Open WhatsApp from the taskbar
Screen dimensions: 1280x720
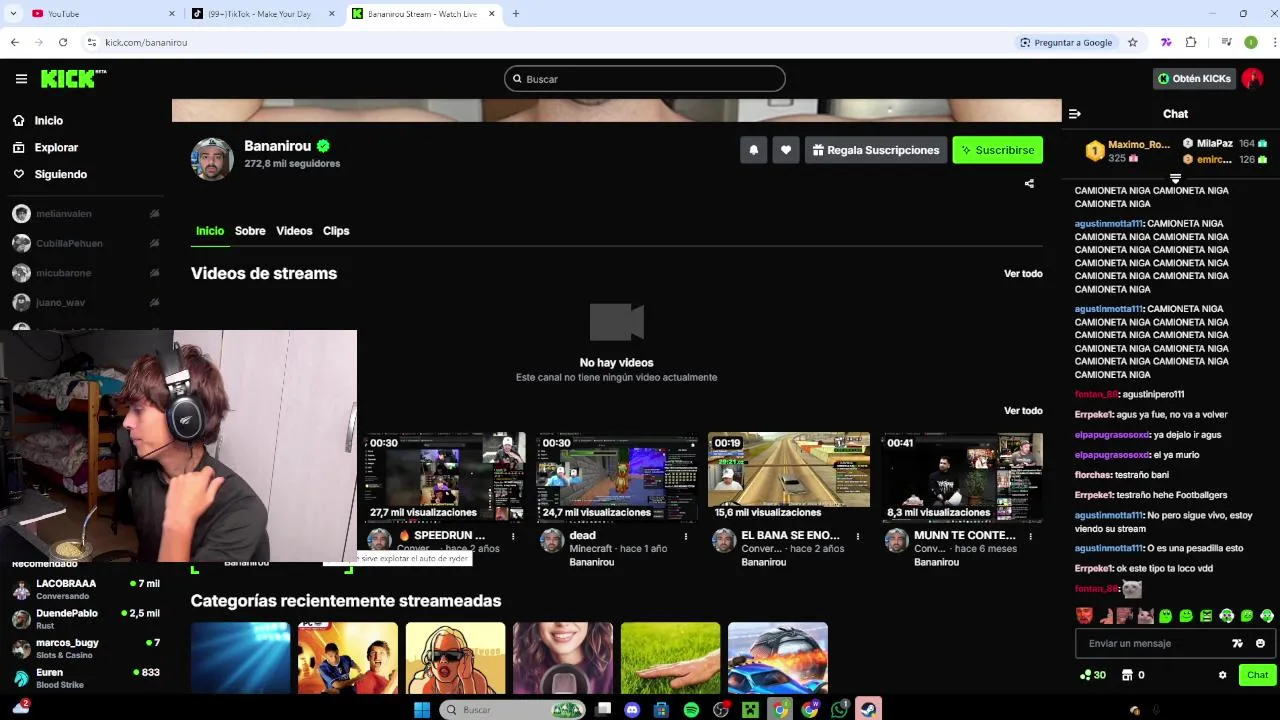point(839,709)
